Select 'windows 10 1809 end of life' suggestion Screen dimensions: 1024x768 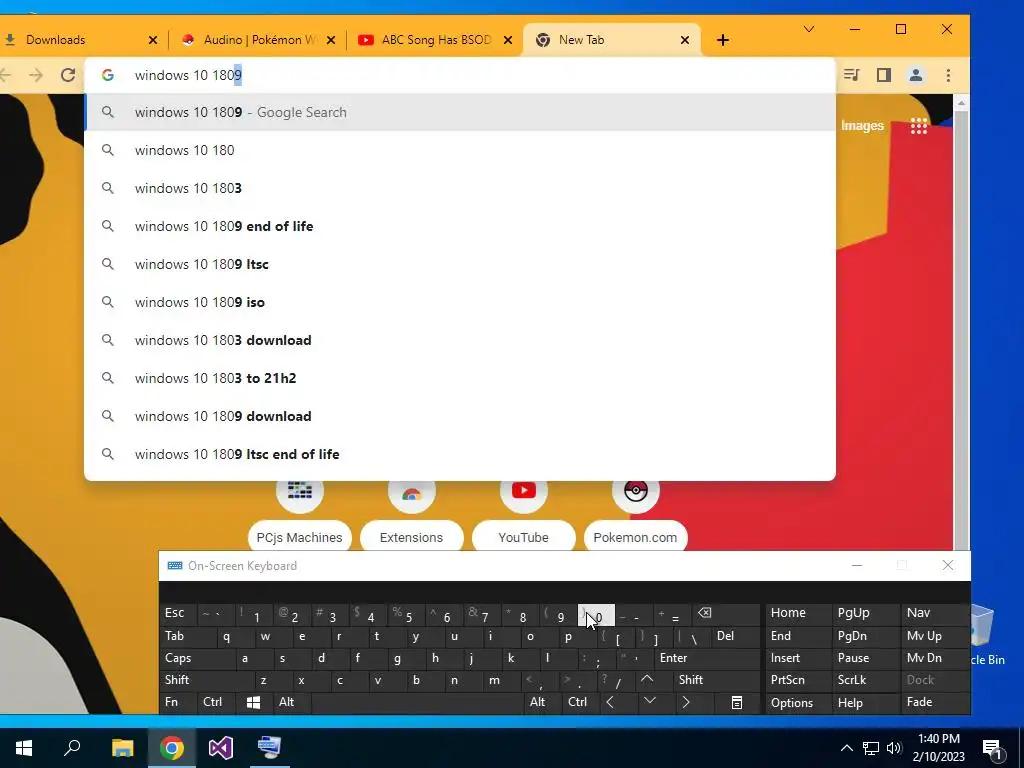click(x=460, y=226)
